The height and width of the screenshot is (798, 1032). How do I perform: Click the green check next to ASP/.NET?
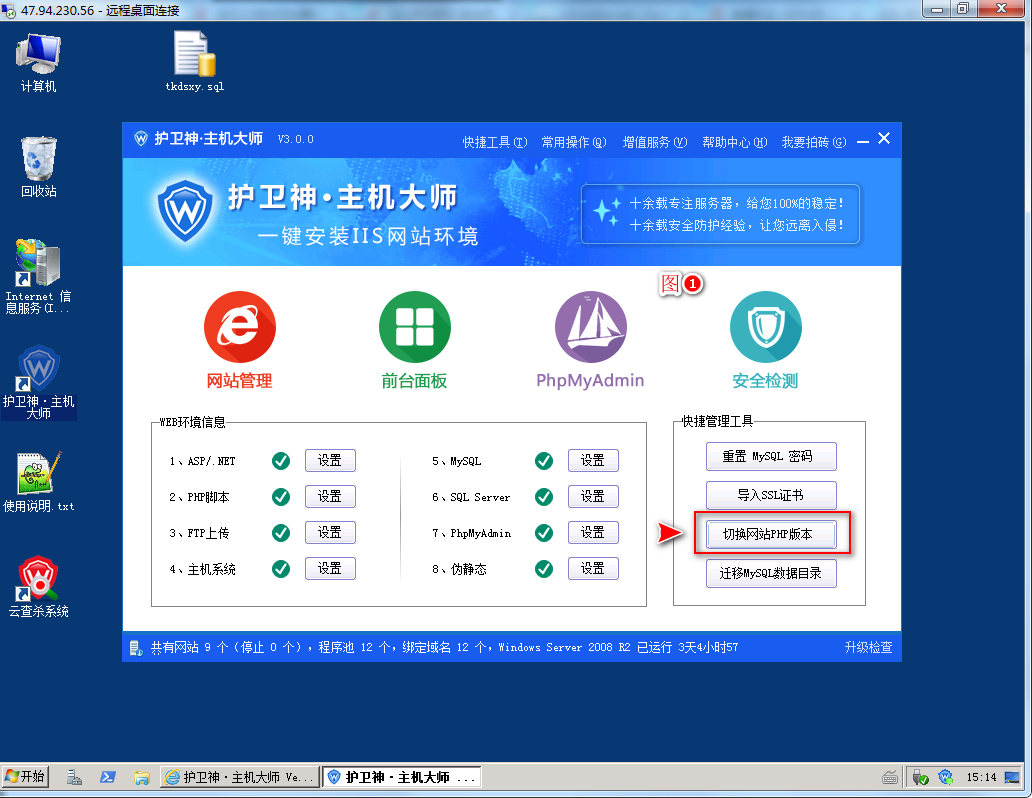pyautogui.click(x=281, y=461)
